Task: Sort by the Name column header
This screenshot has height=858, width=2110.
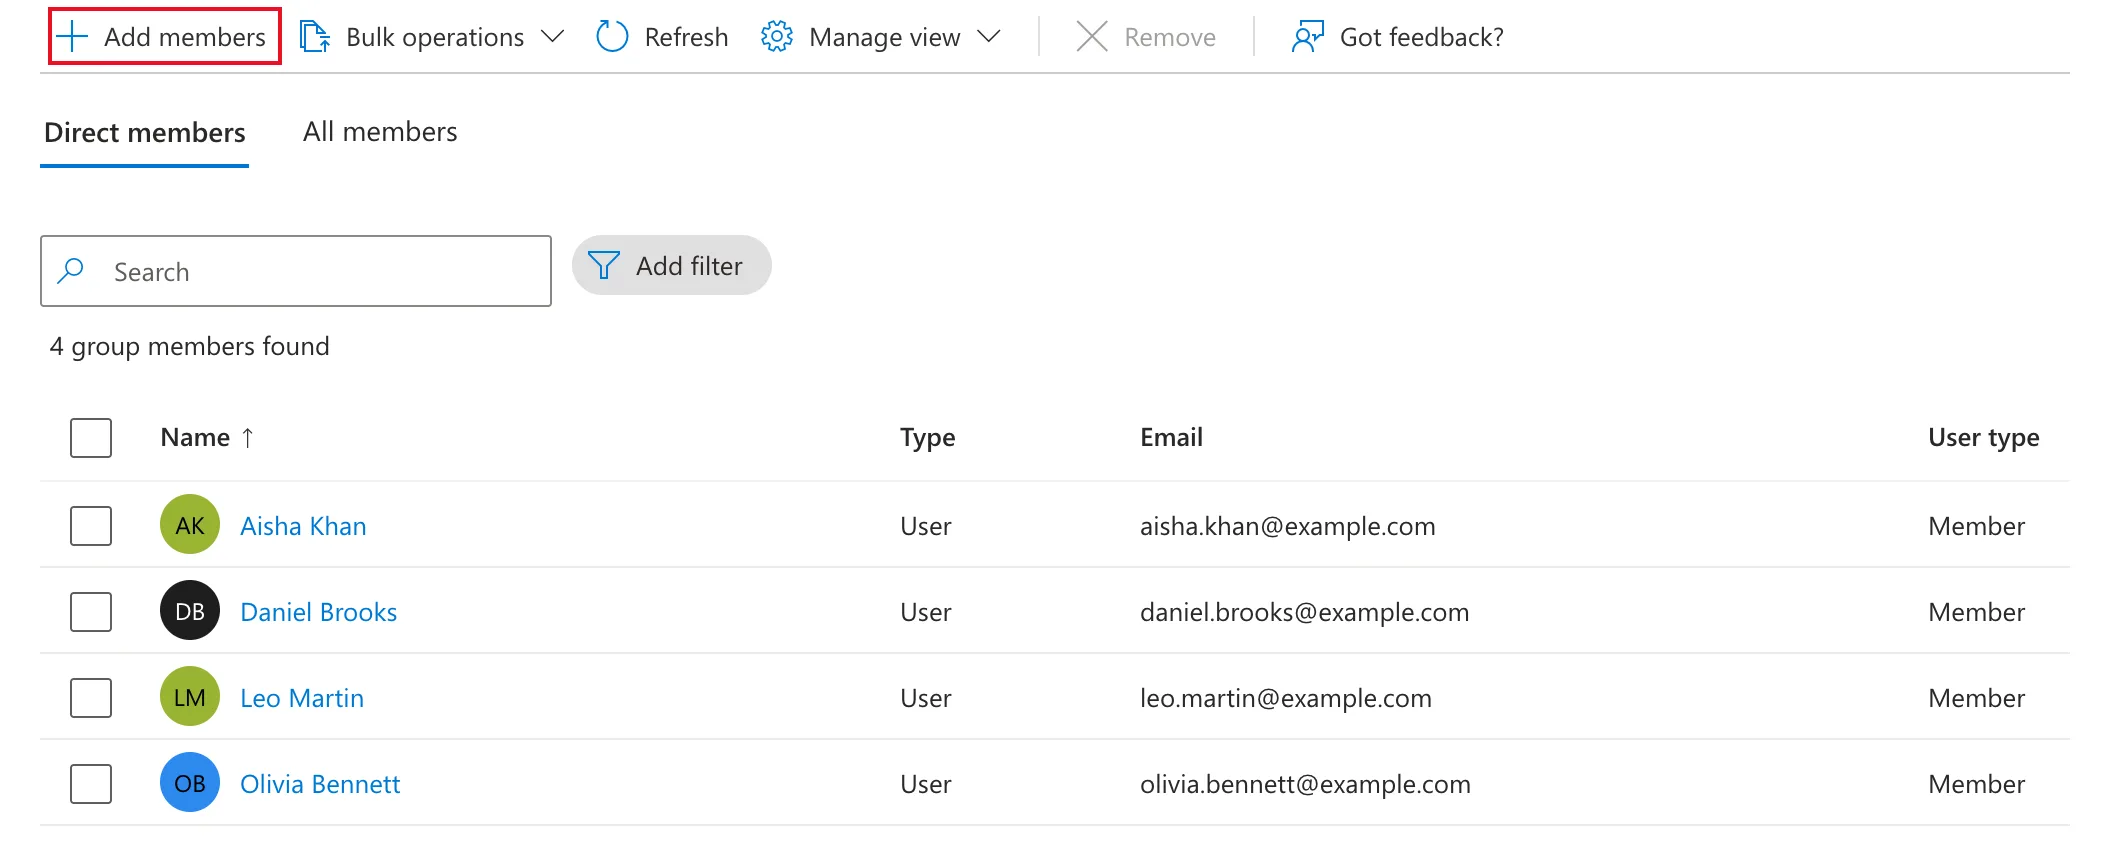Action: click(195, 437)
